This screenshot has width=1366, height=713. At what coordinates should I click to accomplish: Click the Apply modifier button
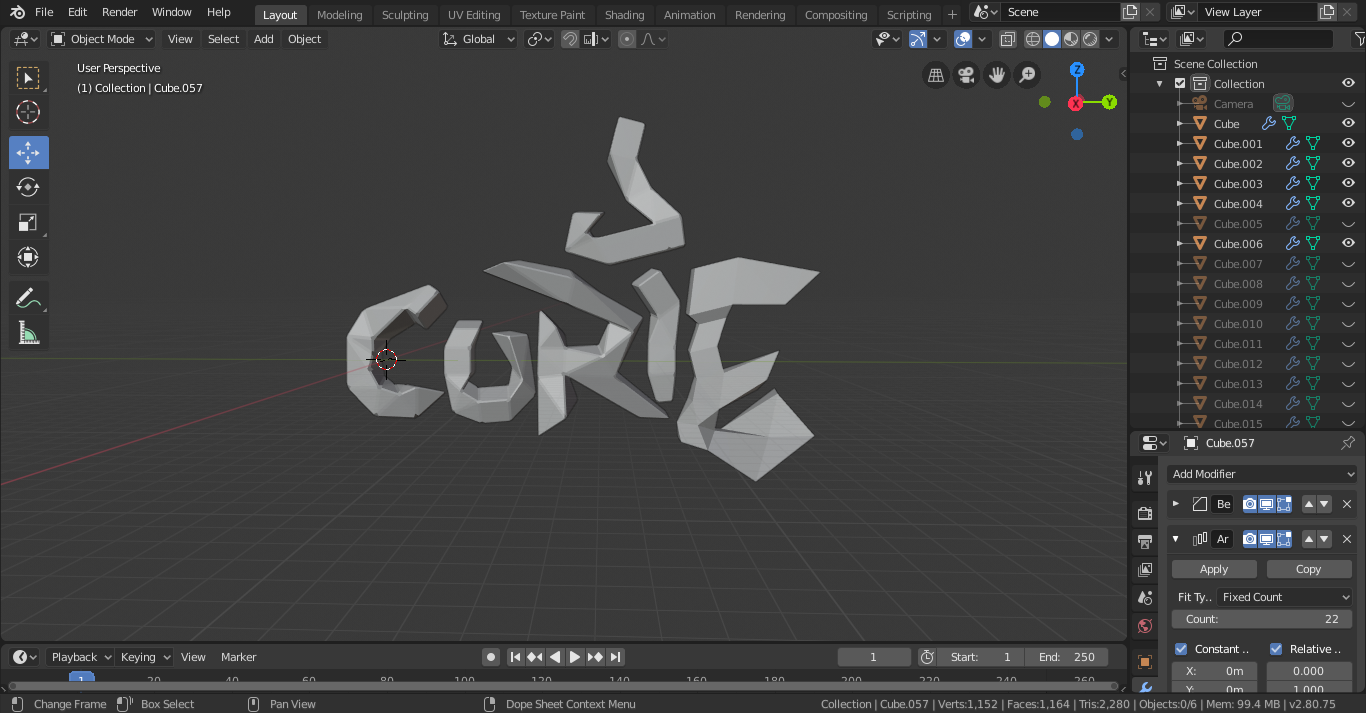(x=1214, y=569)
